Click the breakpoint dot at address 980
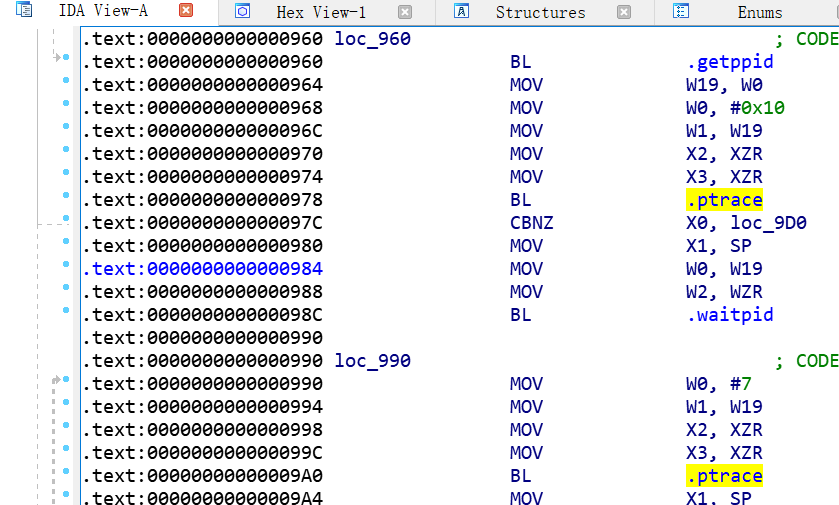839x505 pixels. (x=66, y=241)
